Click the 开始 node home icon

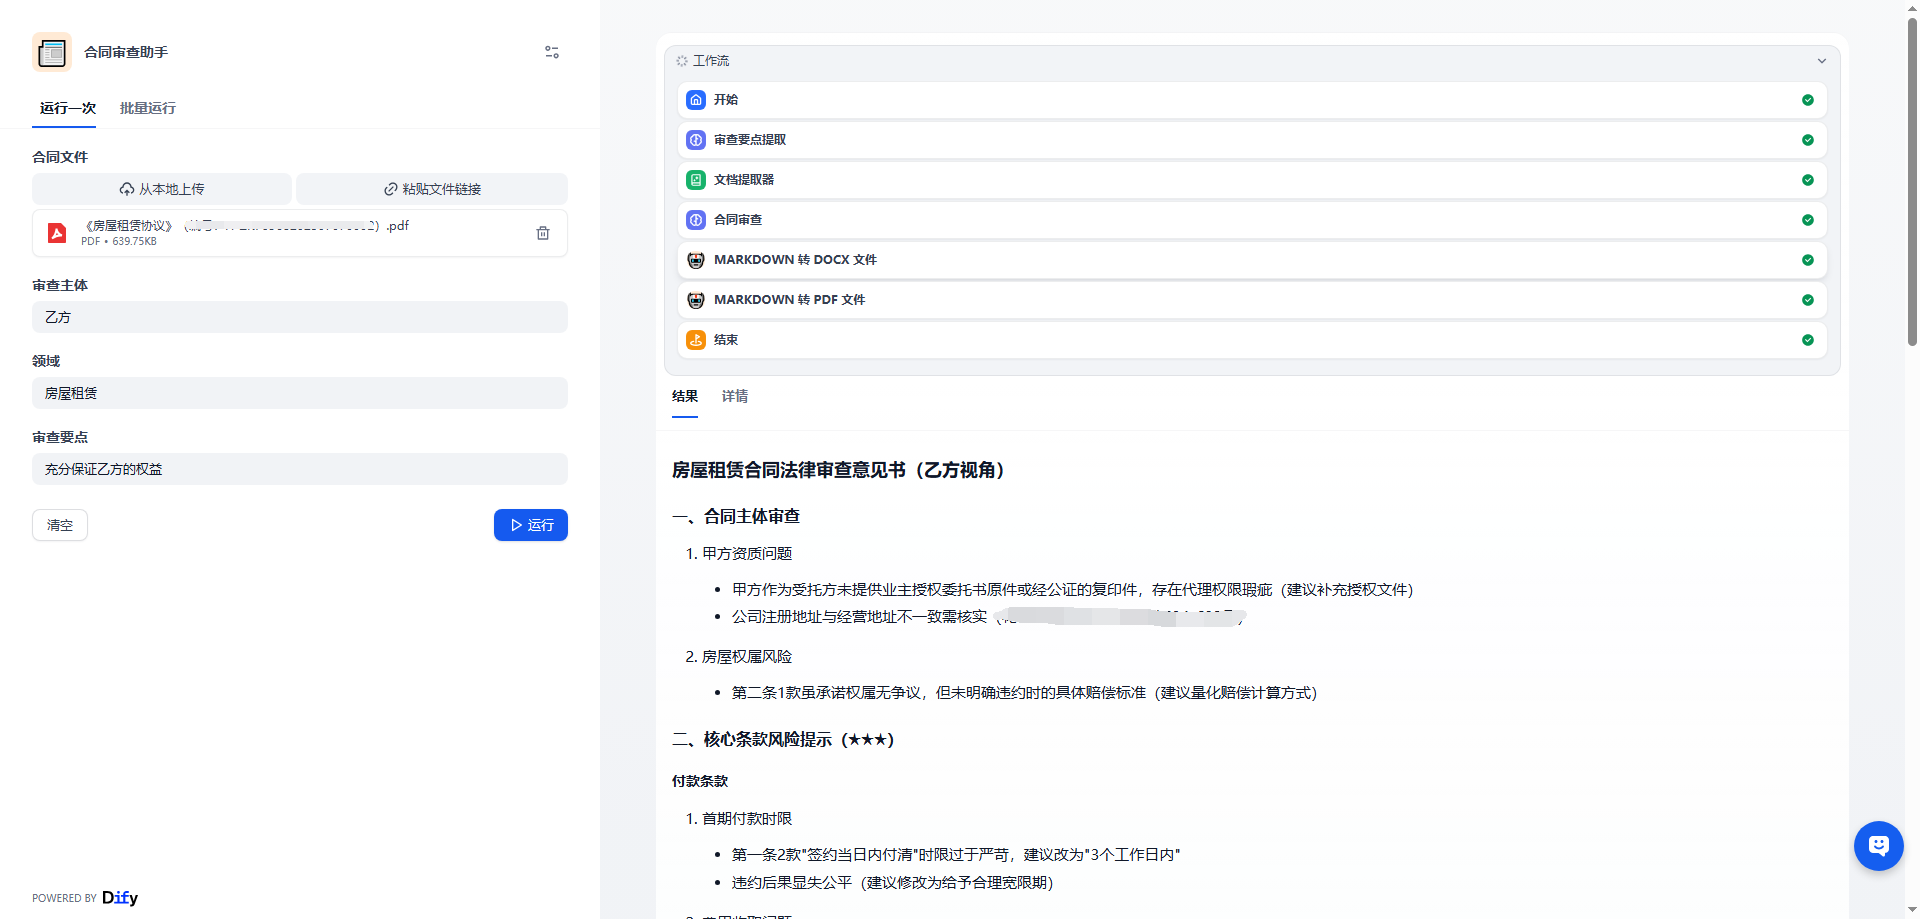(x=696, y=100)
